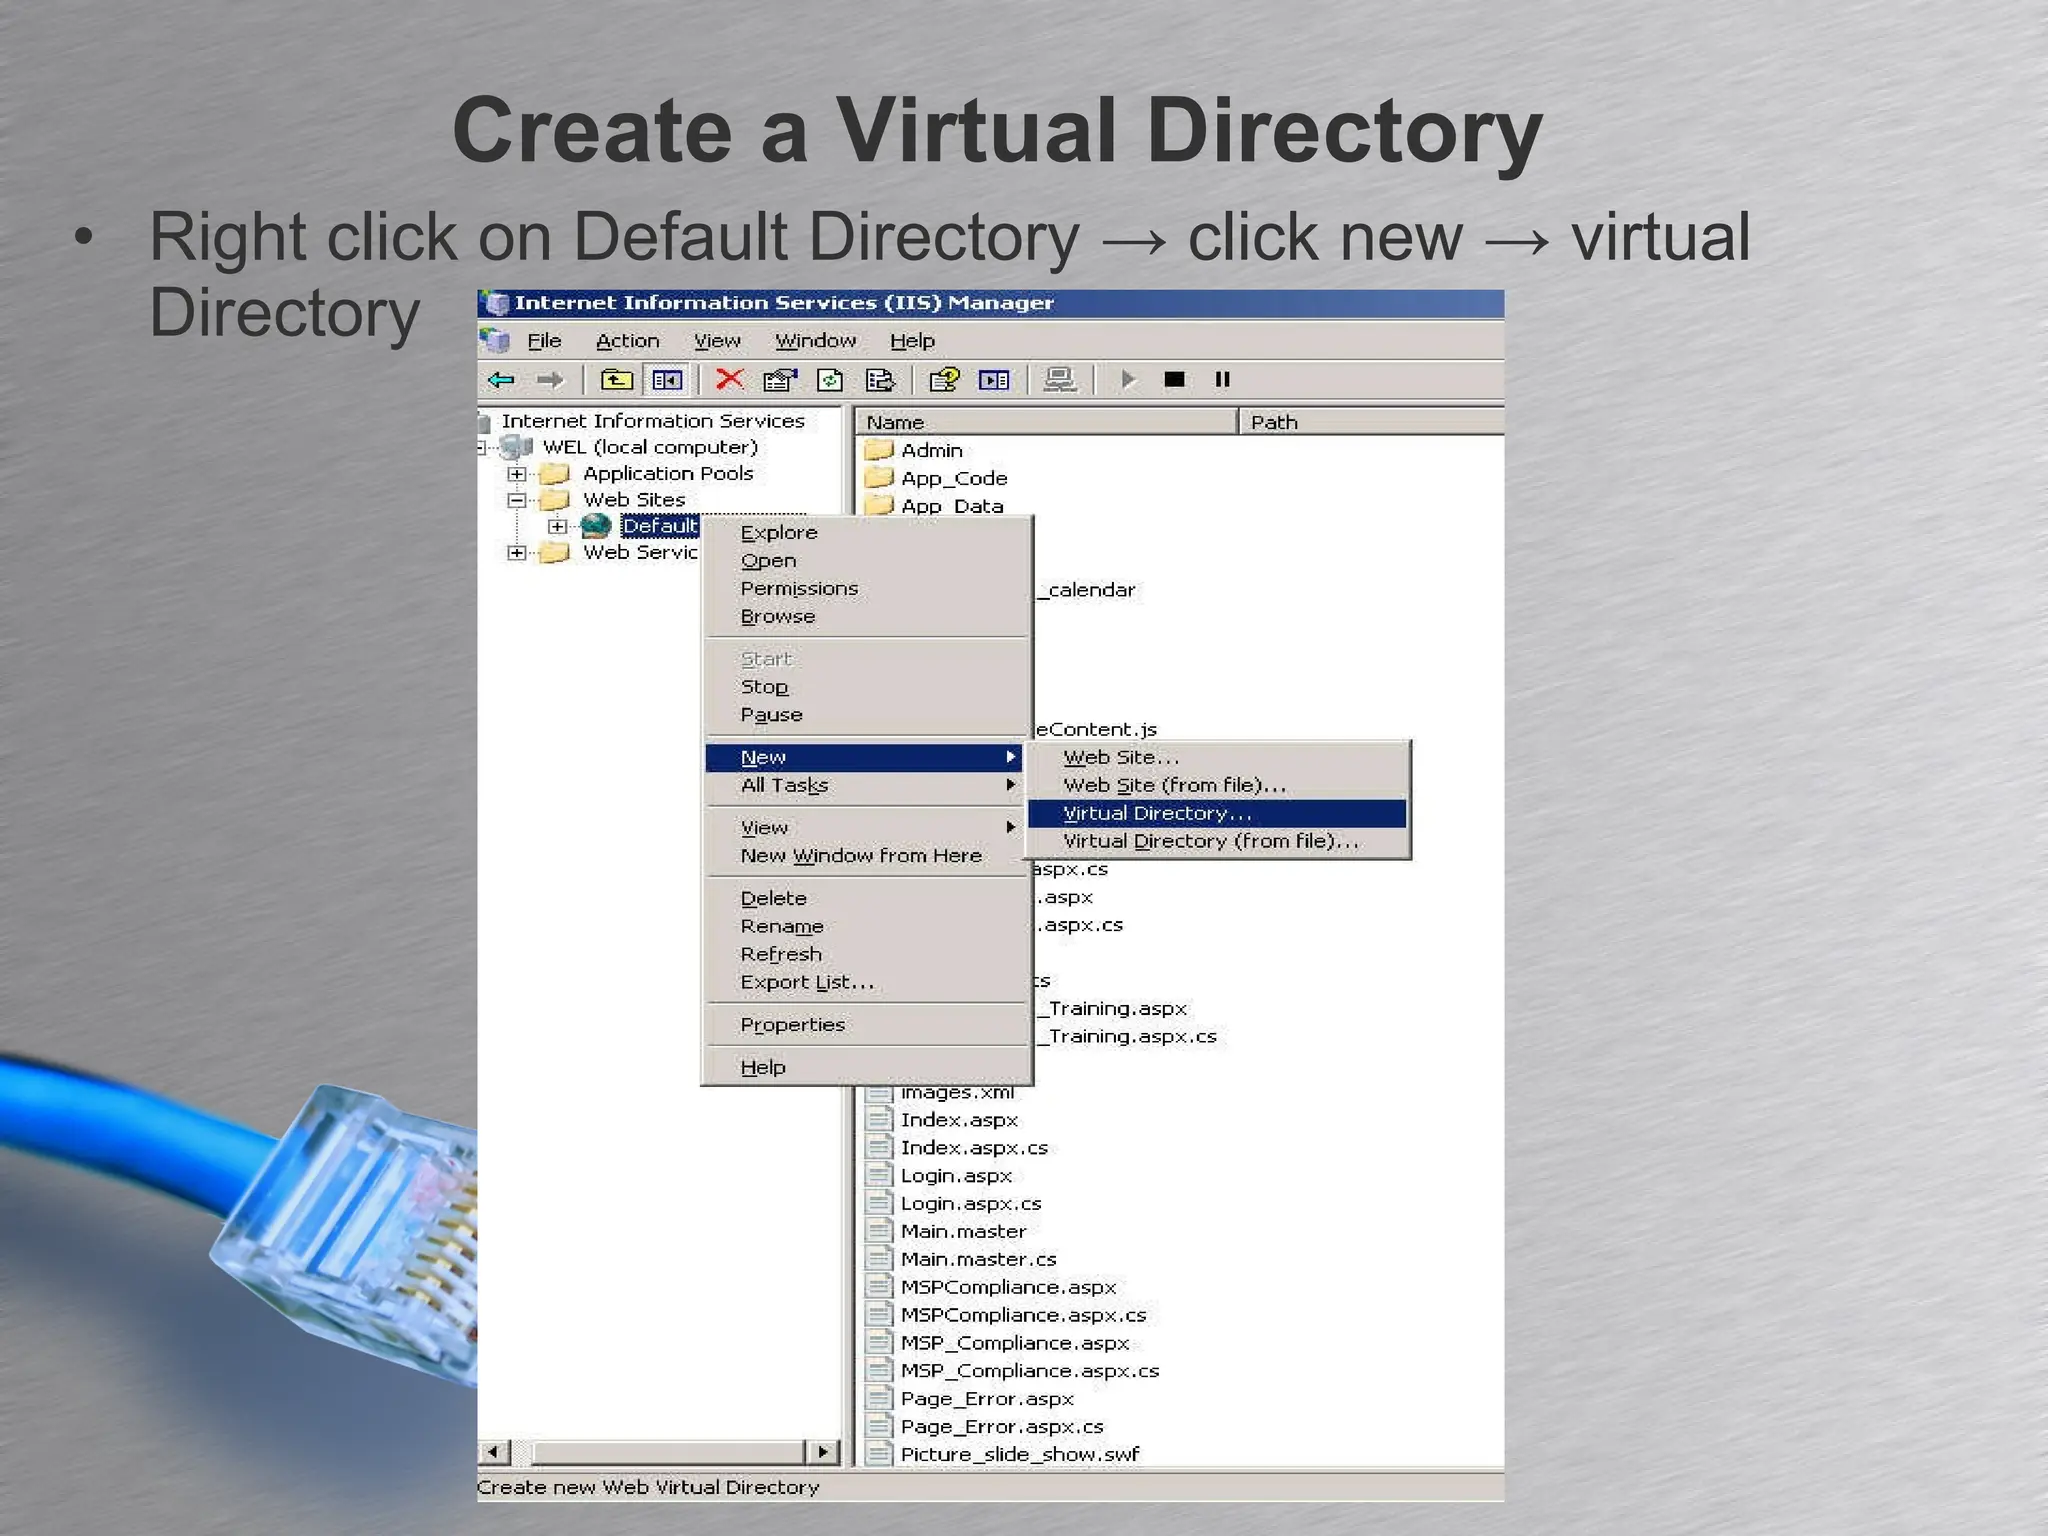Image resolution: width=2048 pixels, height=1536 pixels.
Task: Collapse the Web Sites tree node
Action: pos(517,500)
